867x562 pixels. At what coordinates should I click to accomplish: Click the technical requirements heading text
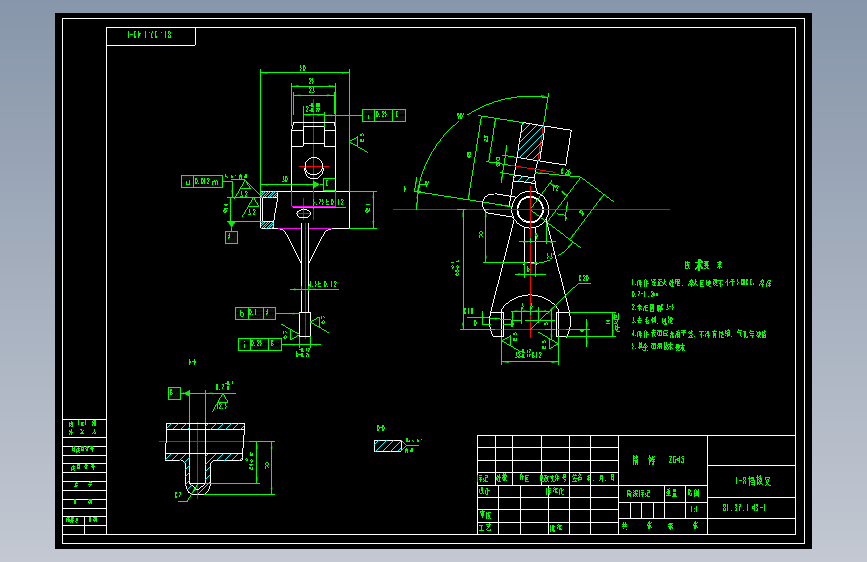703,265
